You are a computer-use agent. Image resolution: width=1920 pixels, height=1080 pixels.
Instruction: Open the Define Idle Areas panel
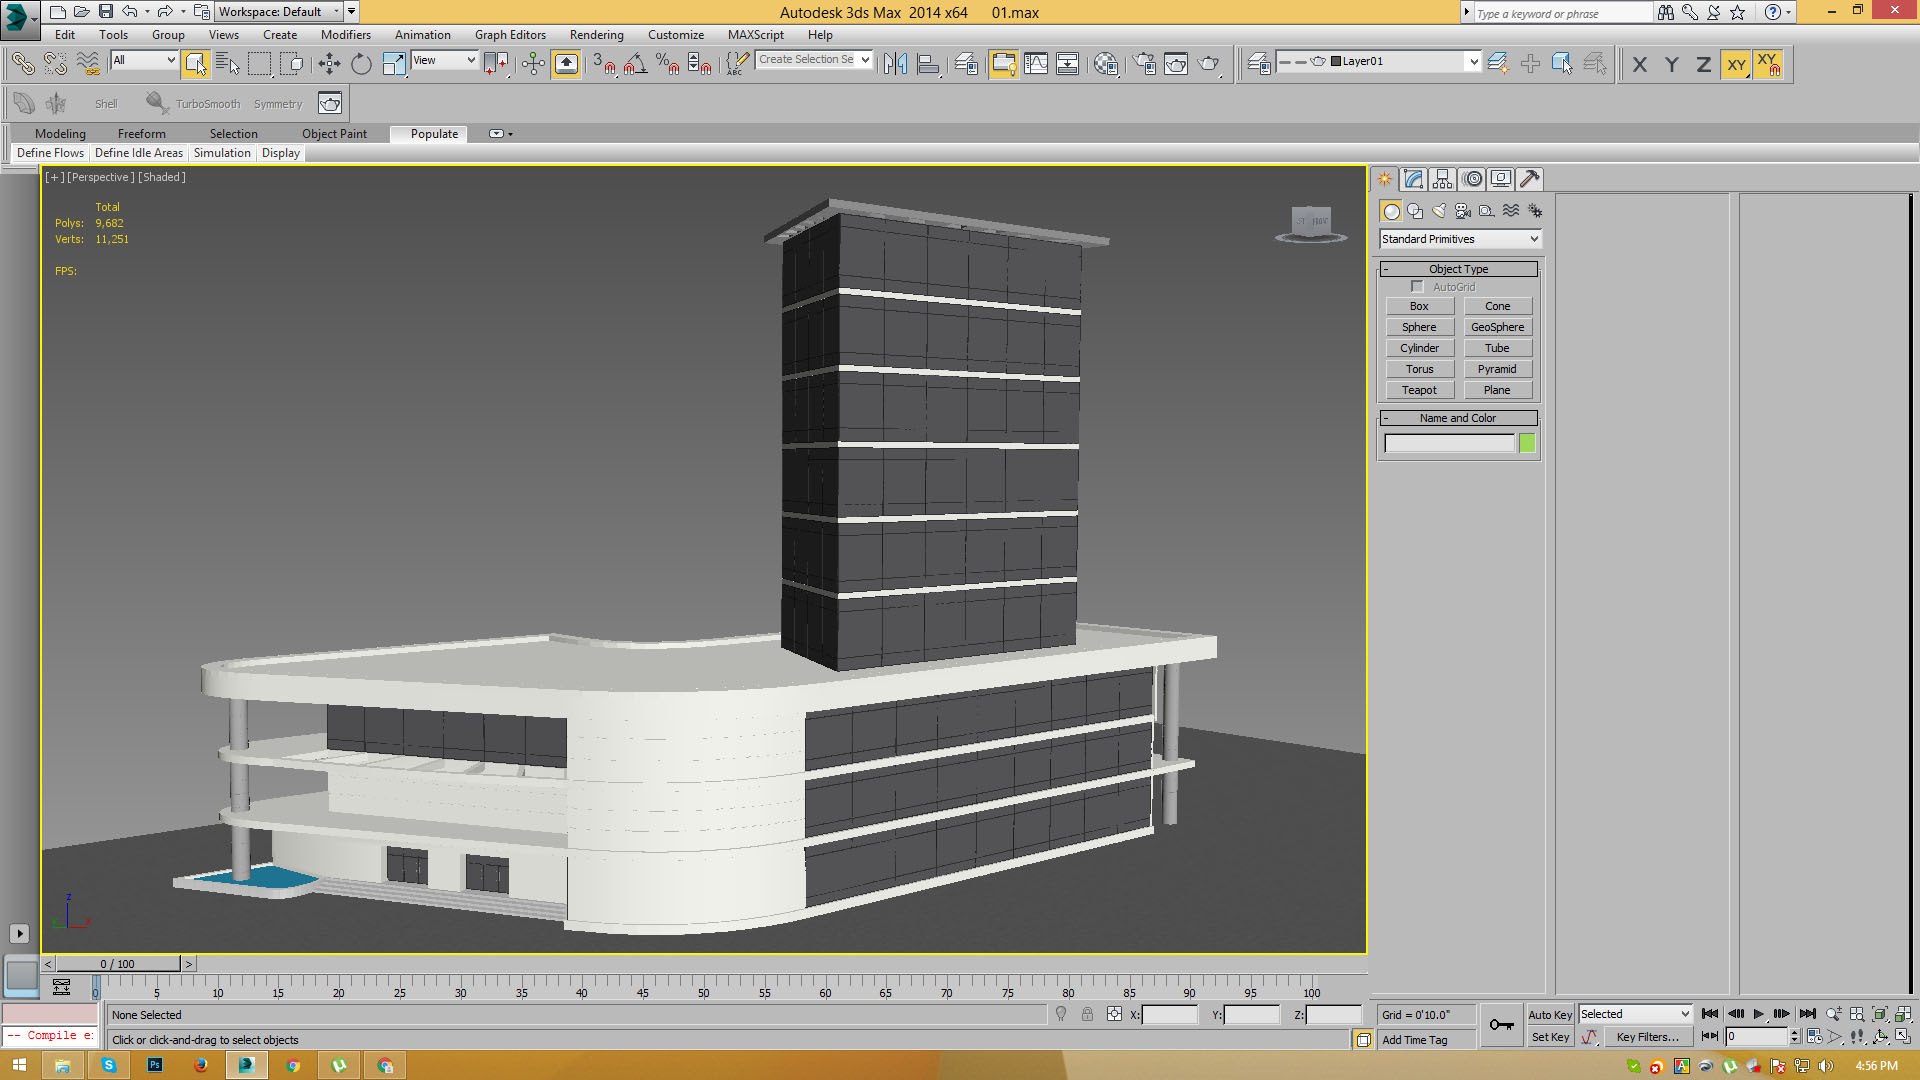point(139,153)
